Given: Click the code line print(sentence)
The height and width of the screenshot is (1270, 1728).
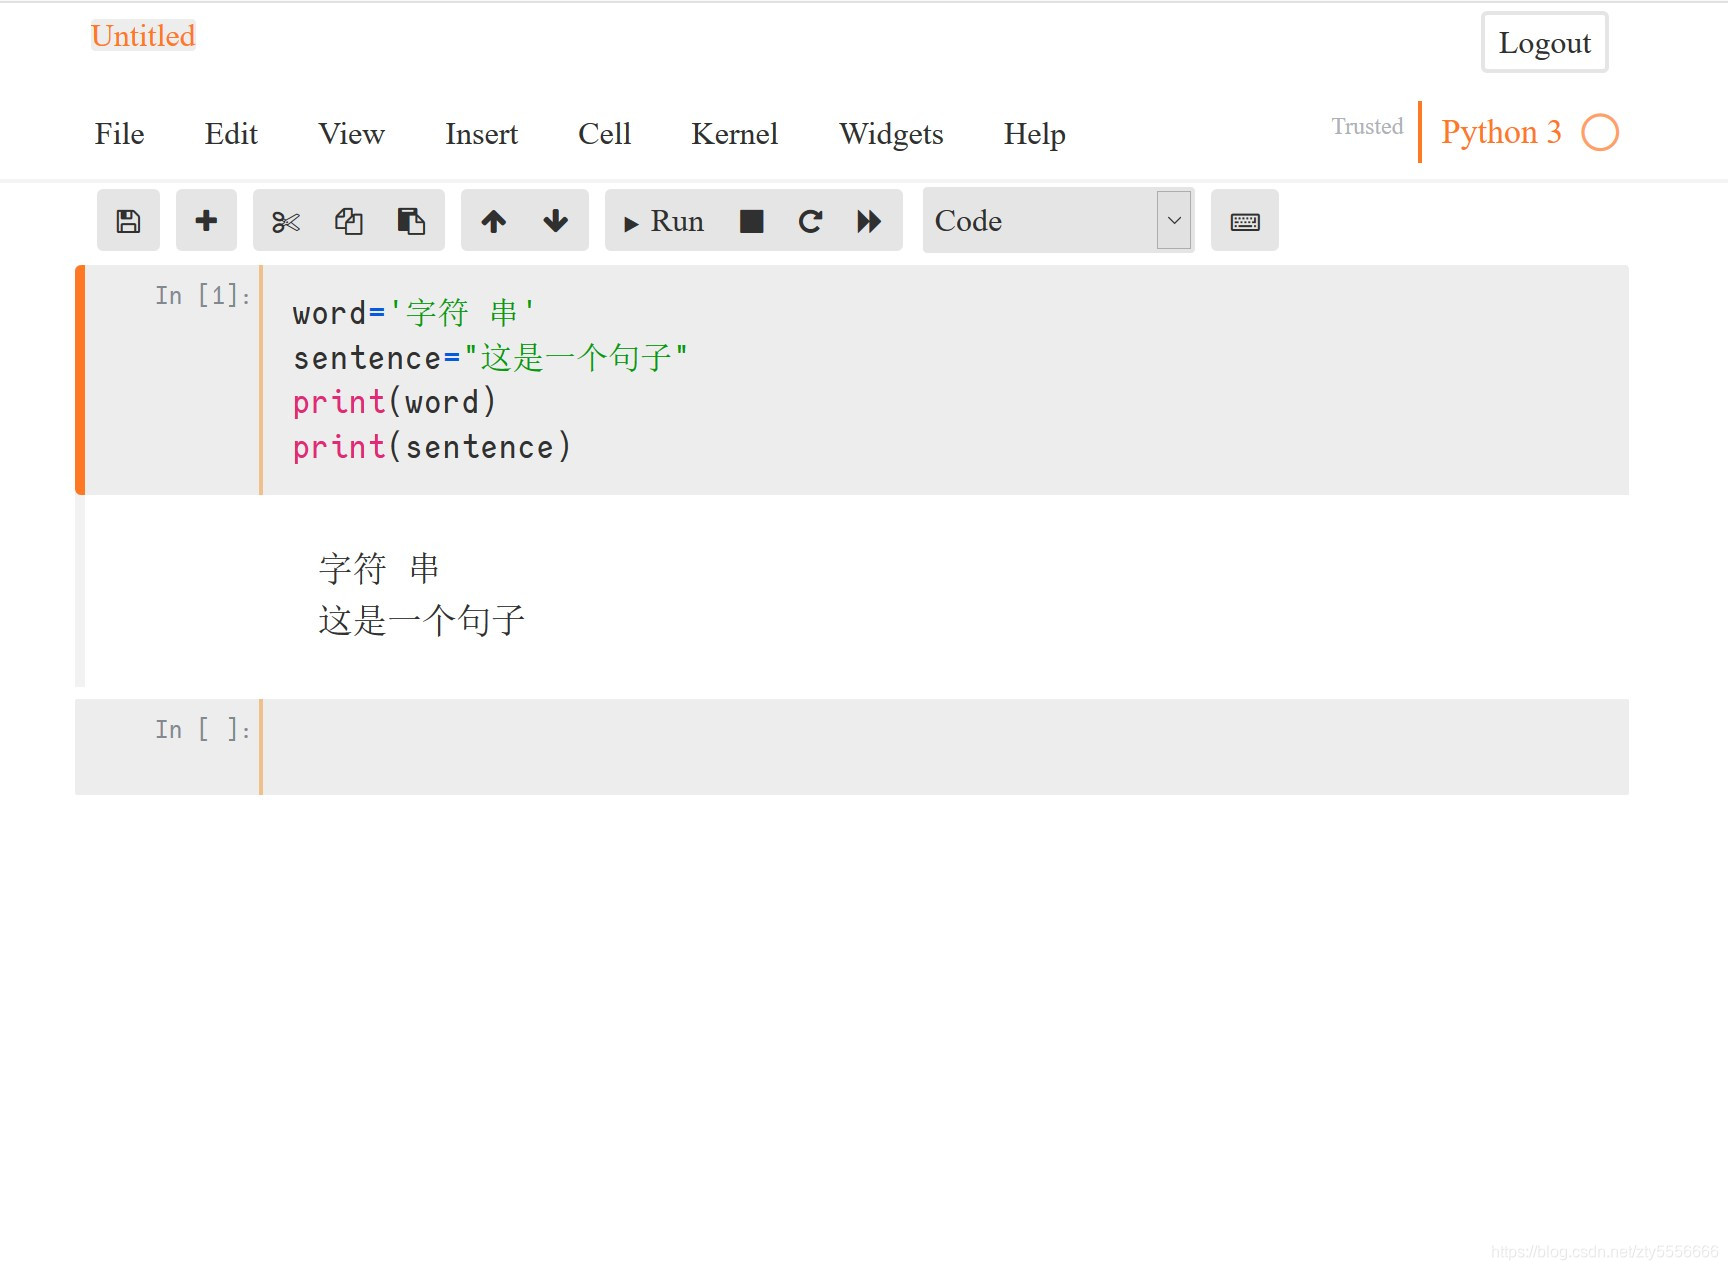Looking at the screenshot, I should click(432, 447).
